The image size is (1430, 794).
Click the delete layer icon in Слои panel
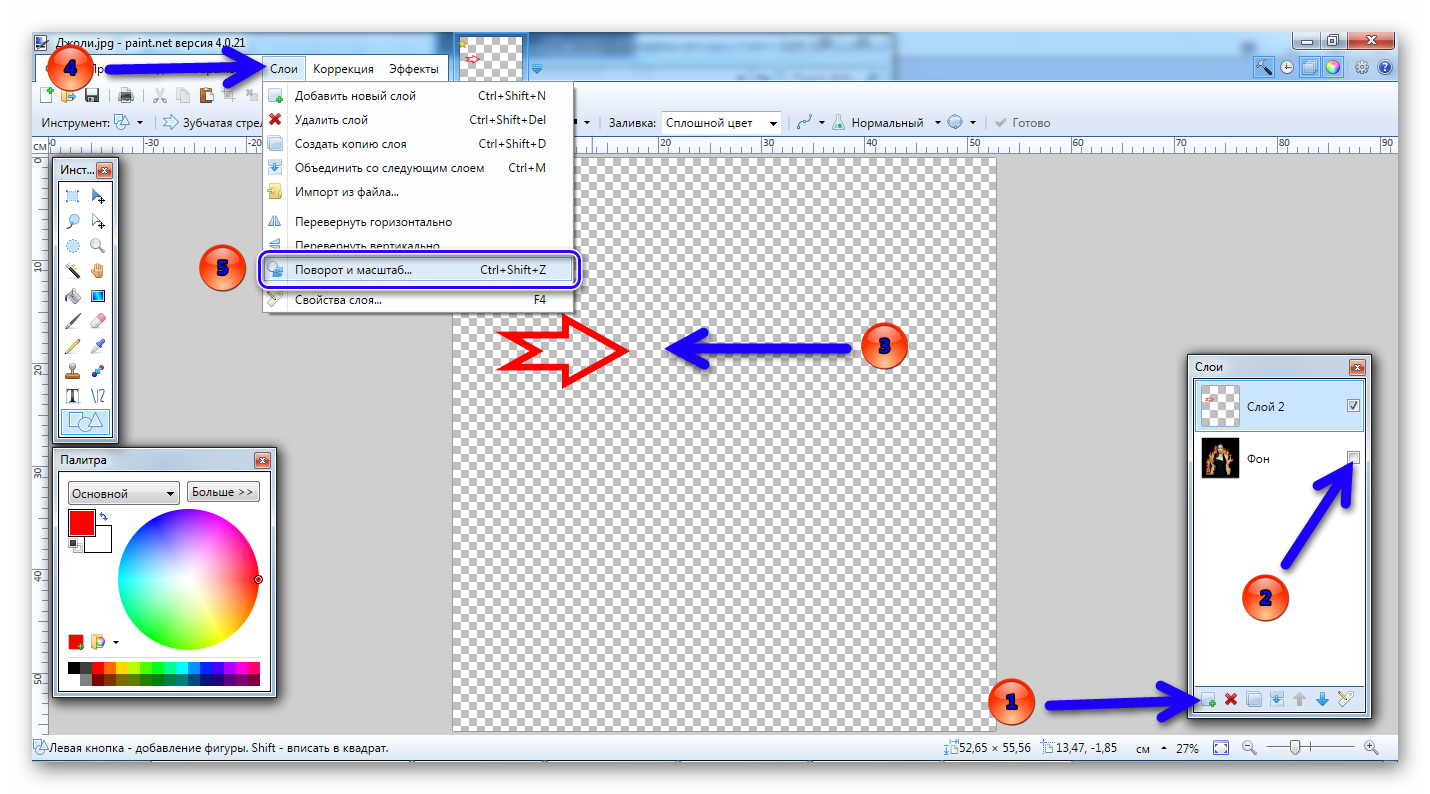pos(1231,700)
